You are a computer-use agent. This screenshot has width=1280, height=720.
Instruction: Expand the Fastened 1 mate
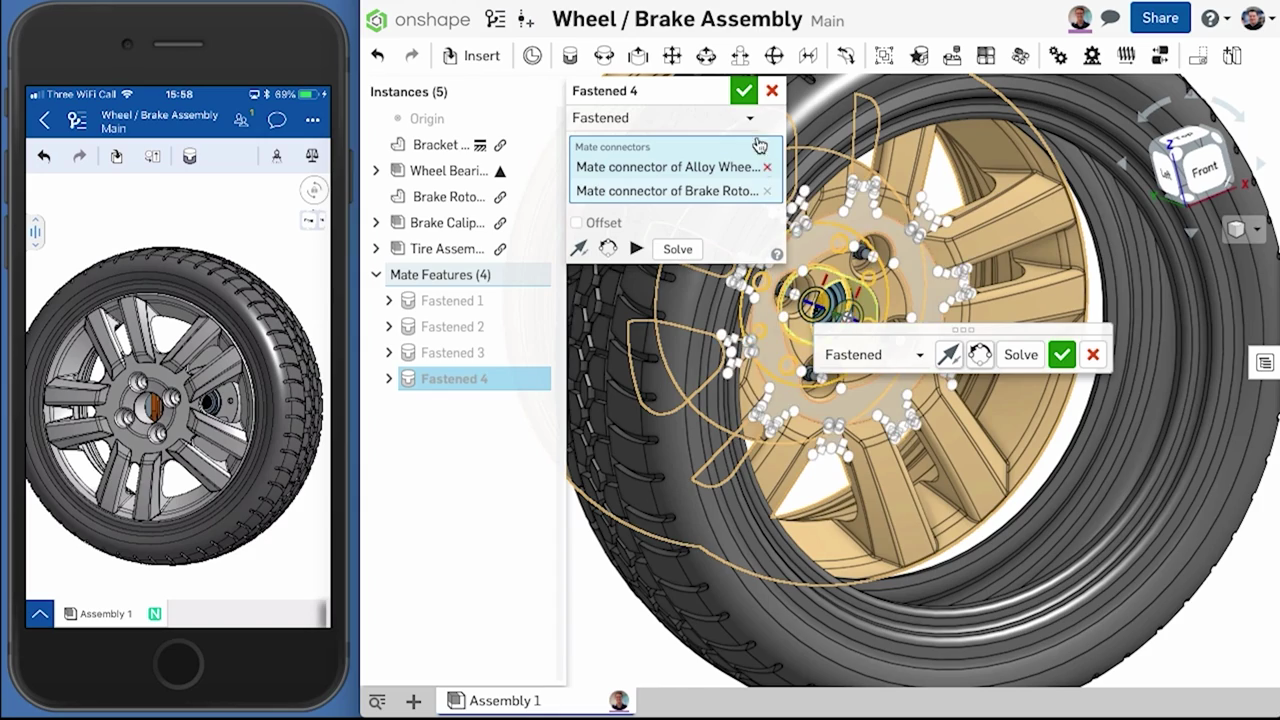pos(389,301)
